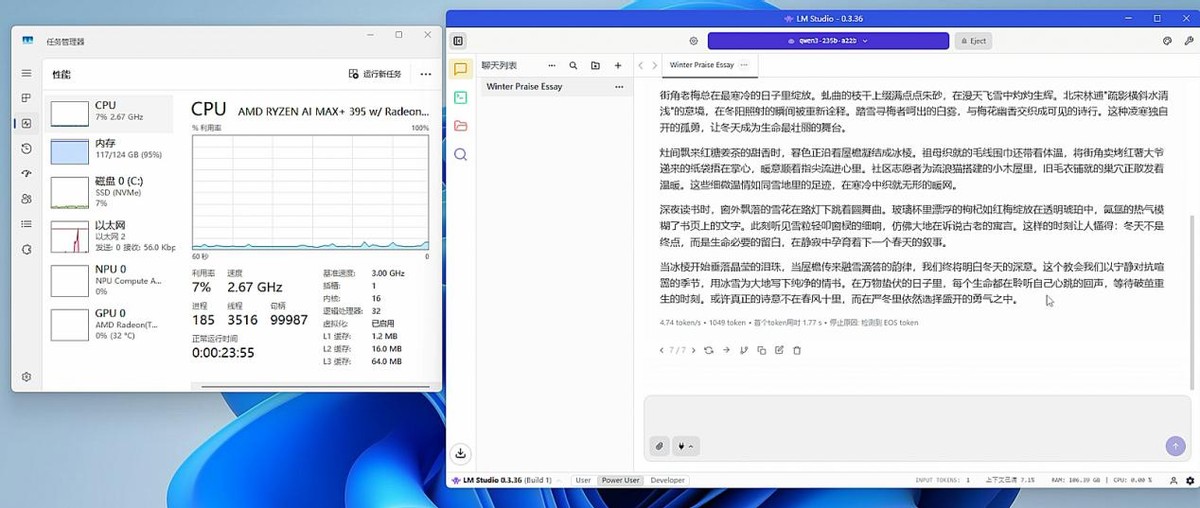This screenshot has height=508, width=1200.
Task: Show next response variant arrow
Action: point(692,350)
